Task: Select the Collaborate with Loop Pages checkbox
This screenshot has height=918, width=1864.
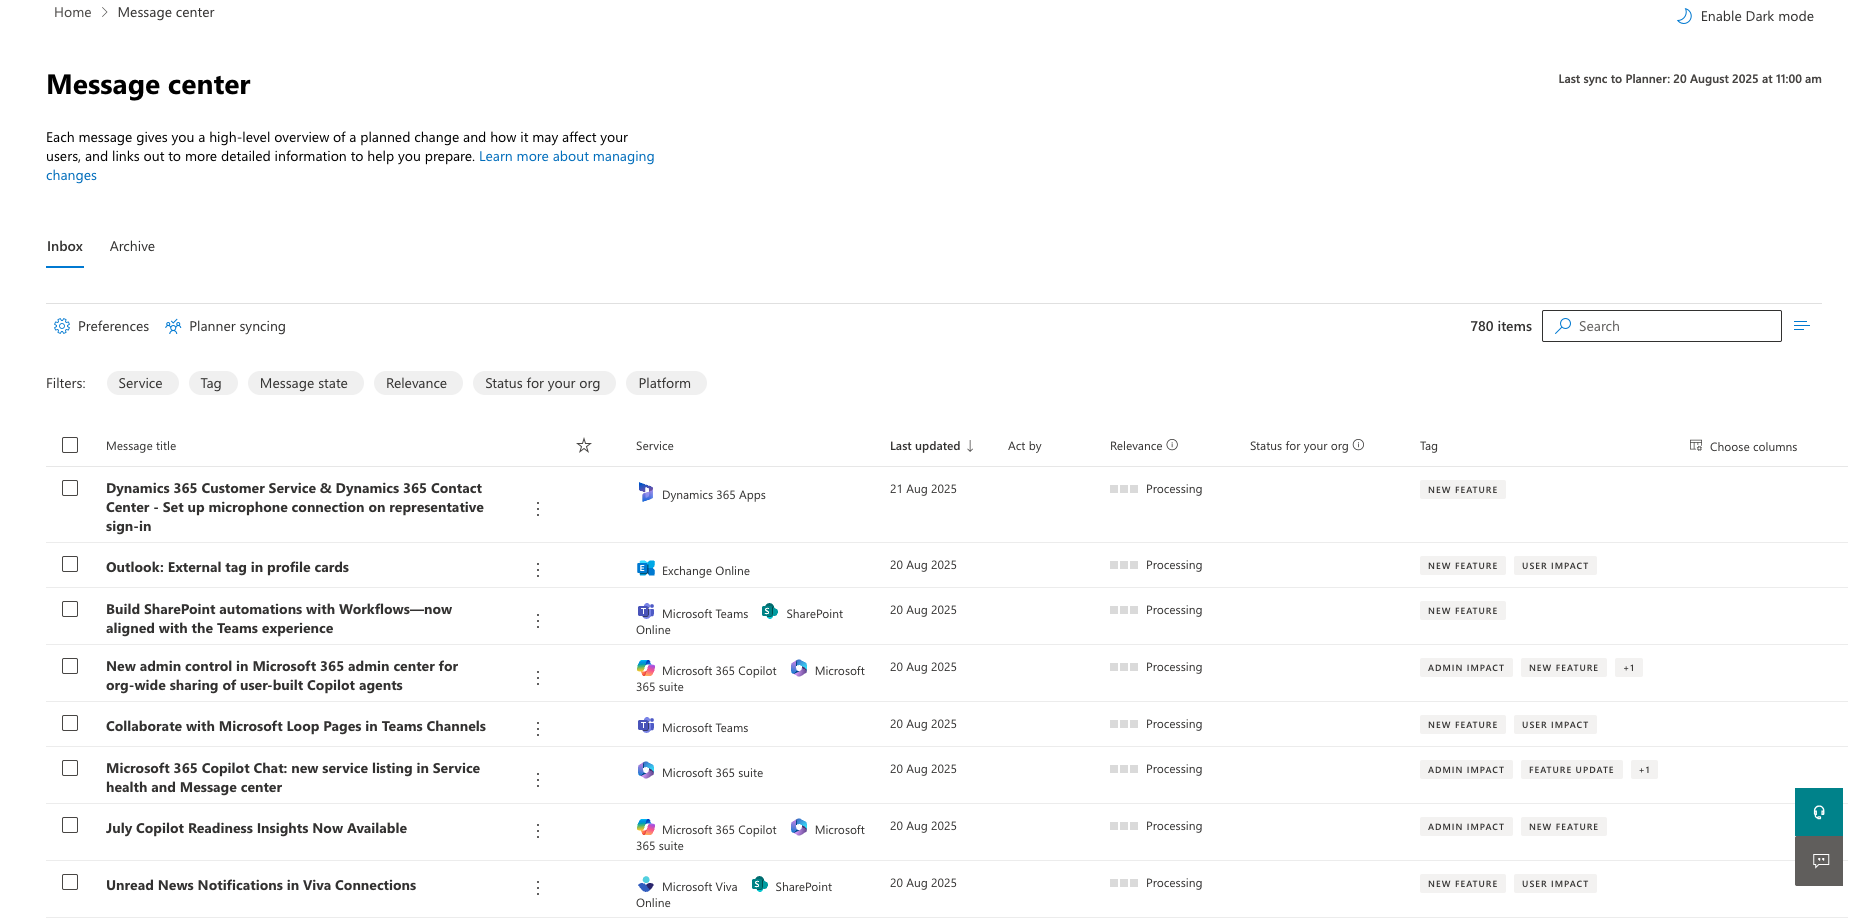Action: pos(70,723)
